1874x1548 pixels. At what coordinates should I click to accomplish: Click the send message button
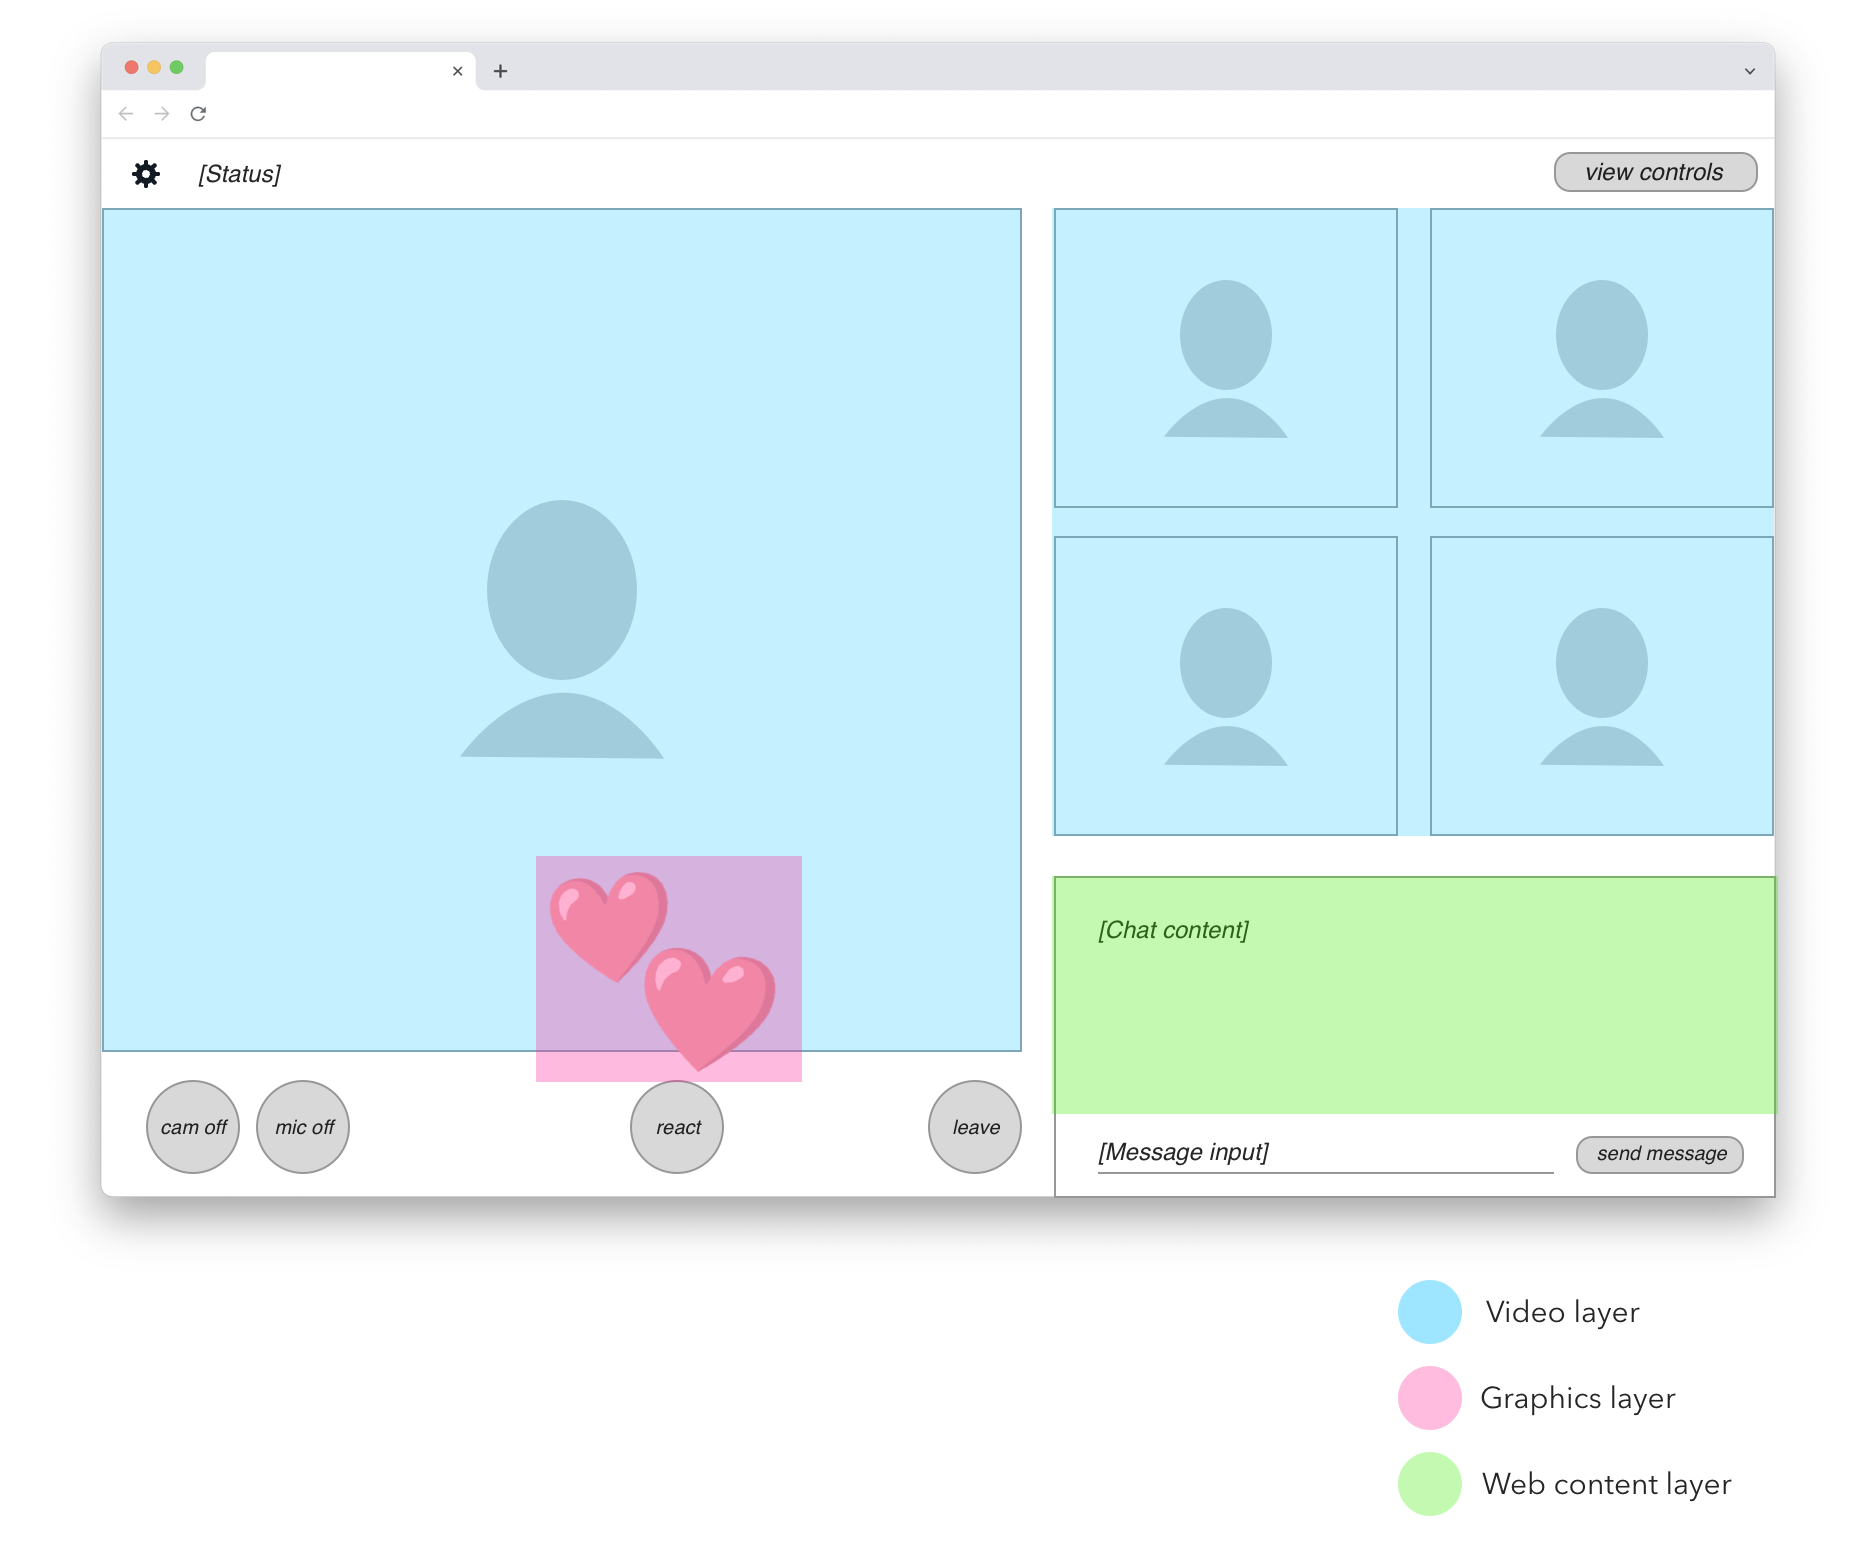[x=1660, y=1154]
